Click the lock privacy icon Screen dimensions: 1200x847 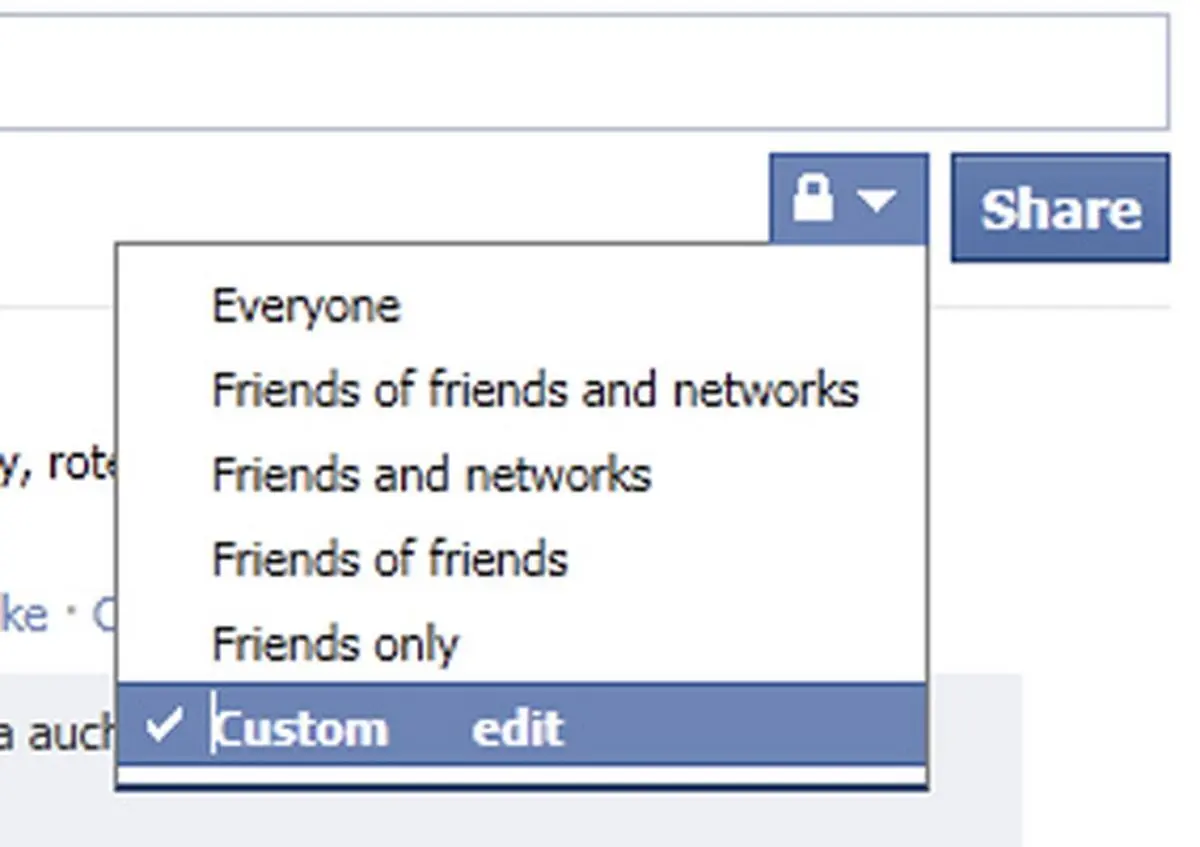point(813,199)
